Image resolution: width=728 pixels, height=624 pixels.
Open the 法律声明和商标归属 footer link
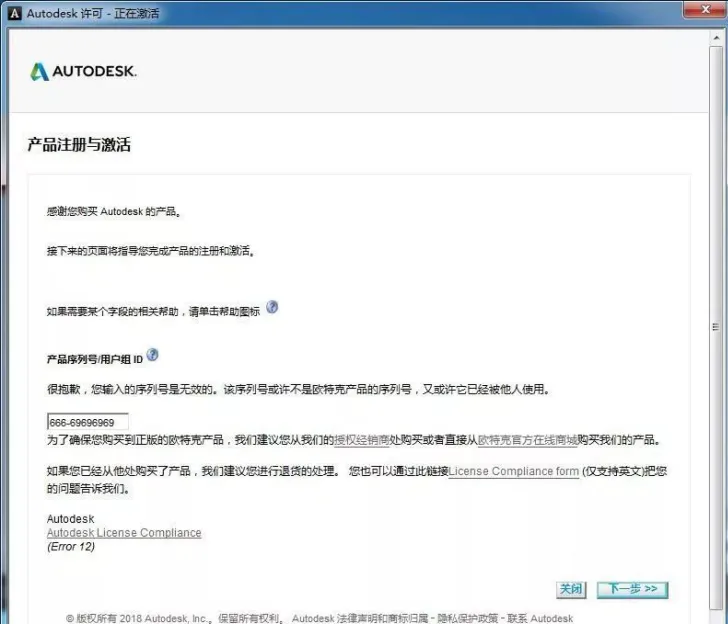point(382,618)
